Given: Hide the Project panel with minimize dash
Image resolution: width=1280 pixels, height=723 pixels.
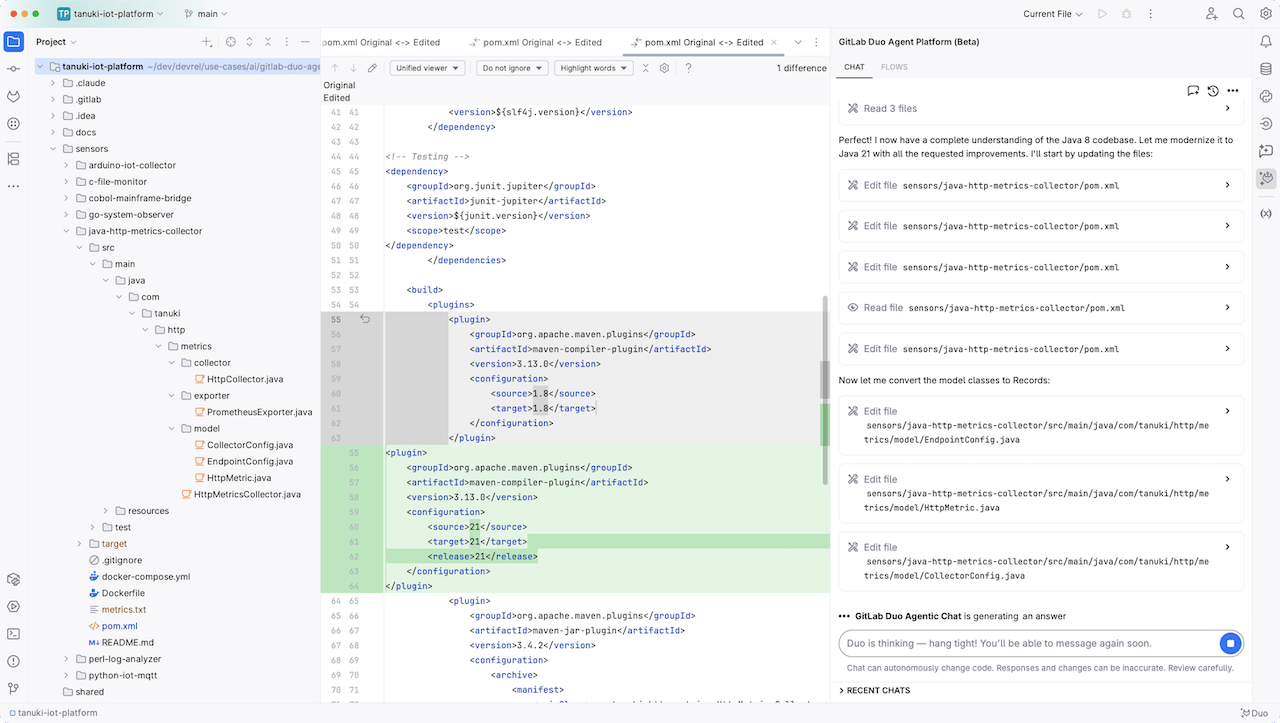Looking at the screenshot, I should click(305, 42).
